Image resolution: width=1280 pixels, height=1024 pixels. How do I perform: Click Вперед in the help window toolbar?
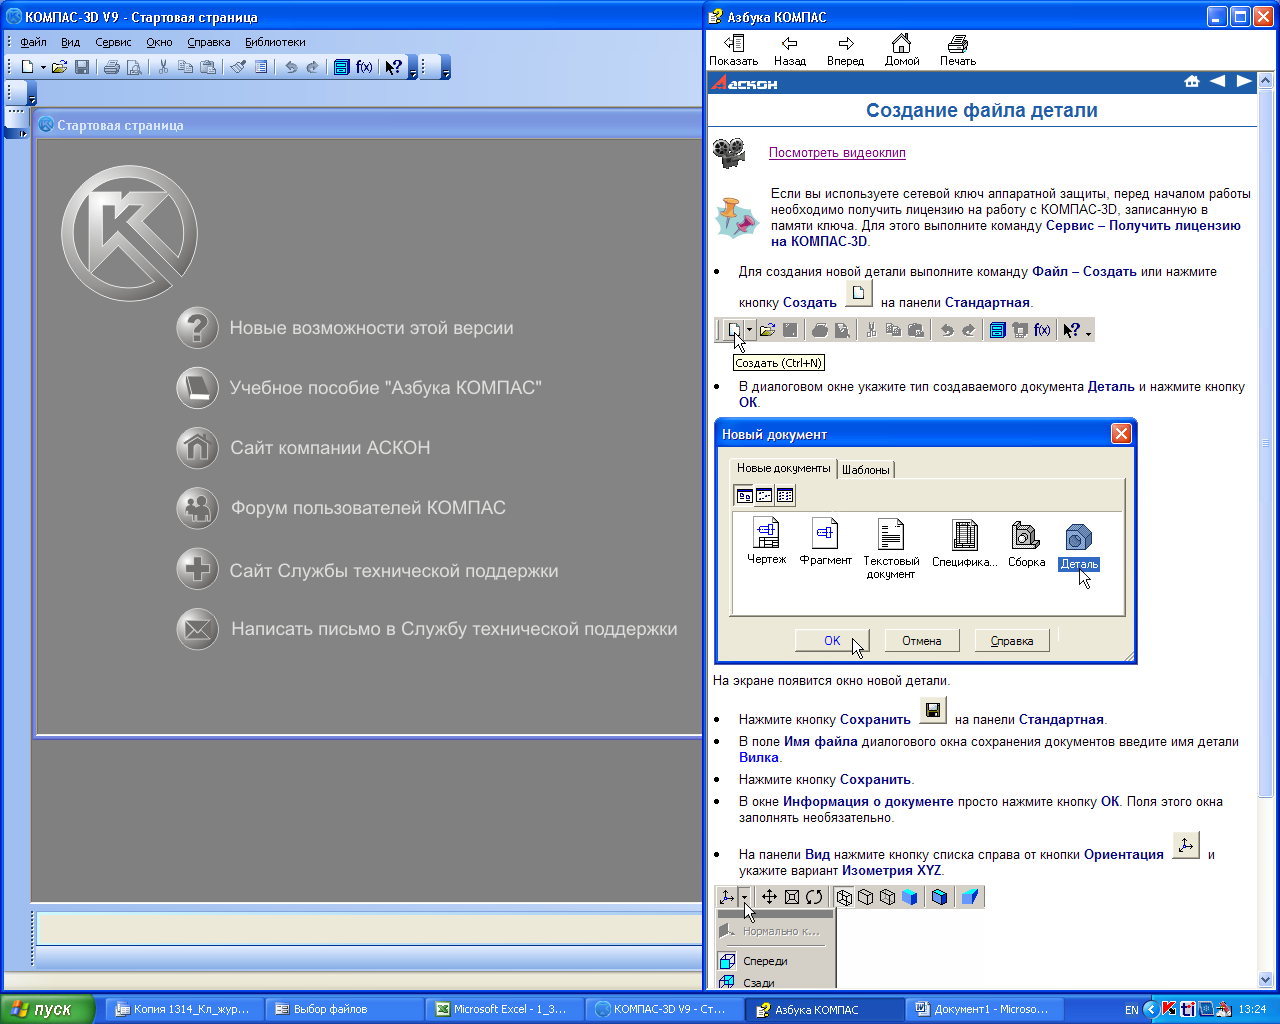(846, 50)
